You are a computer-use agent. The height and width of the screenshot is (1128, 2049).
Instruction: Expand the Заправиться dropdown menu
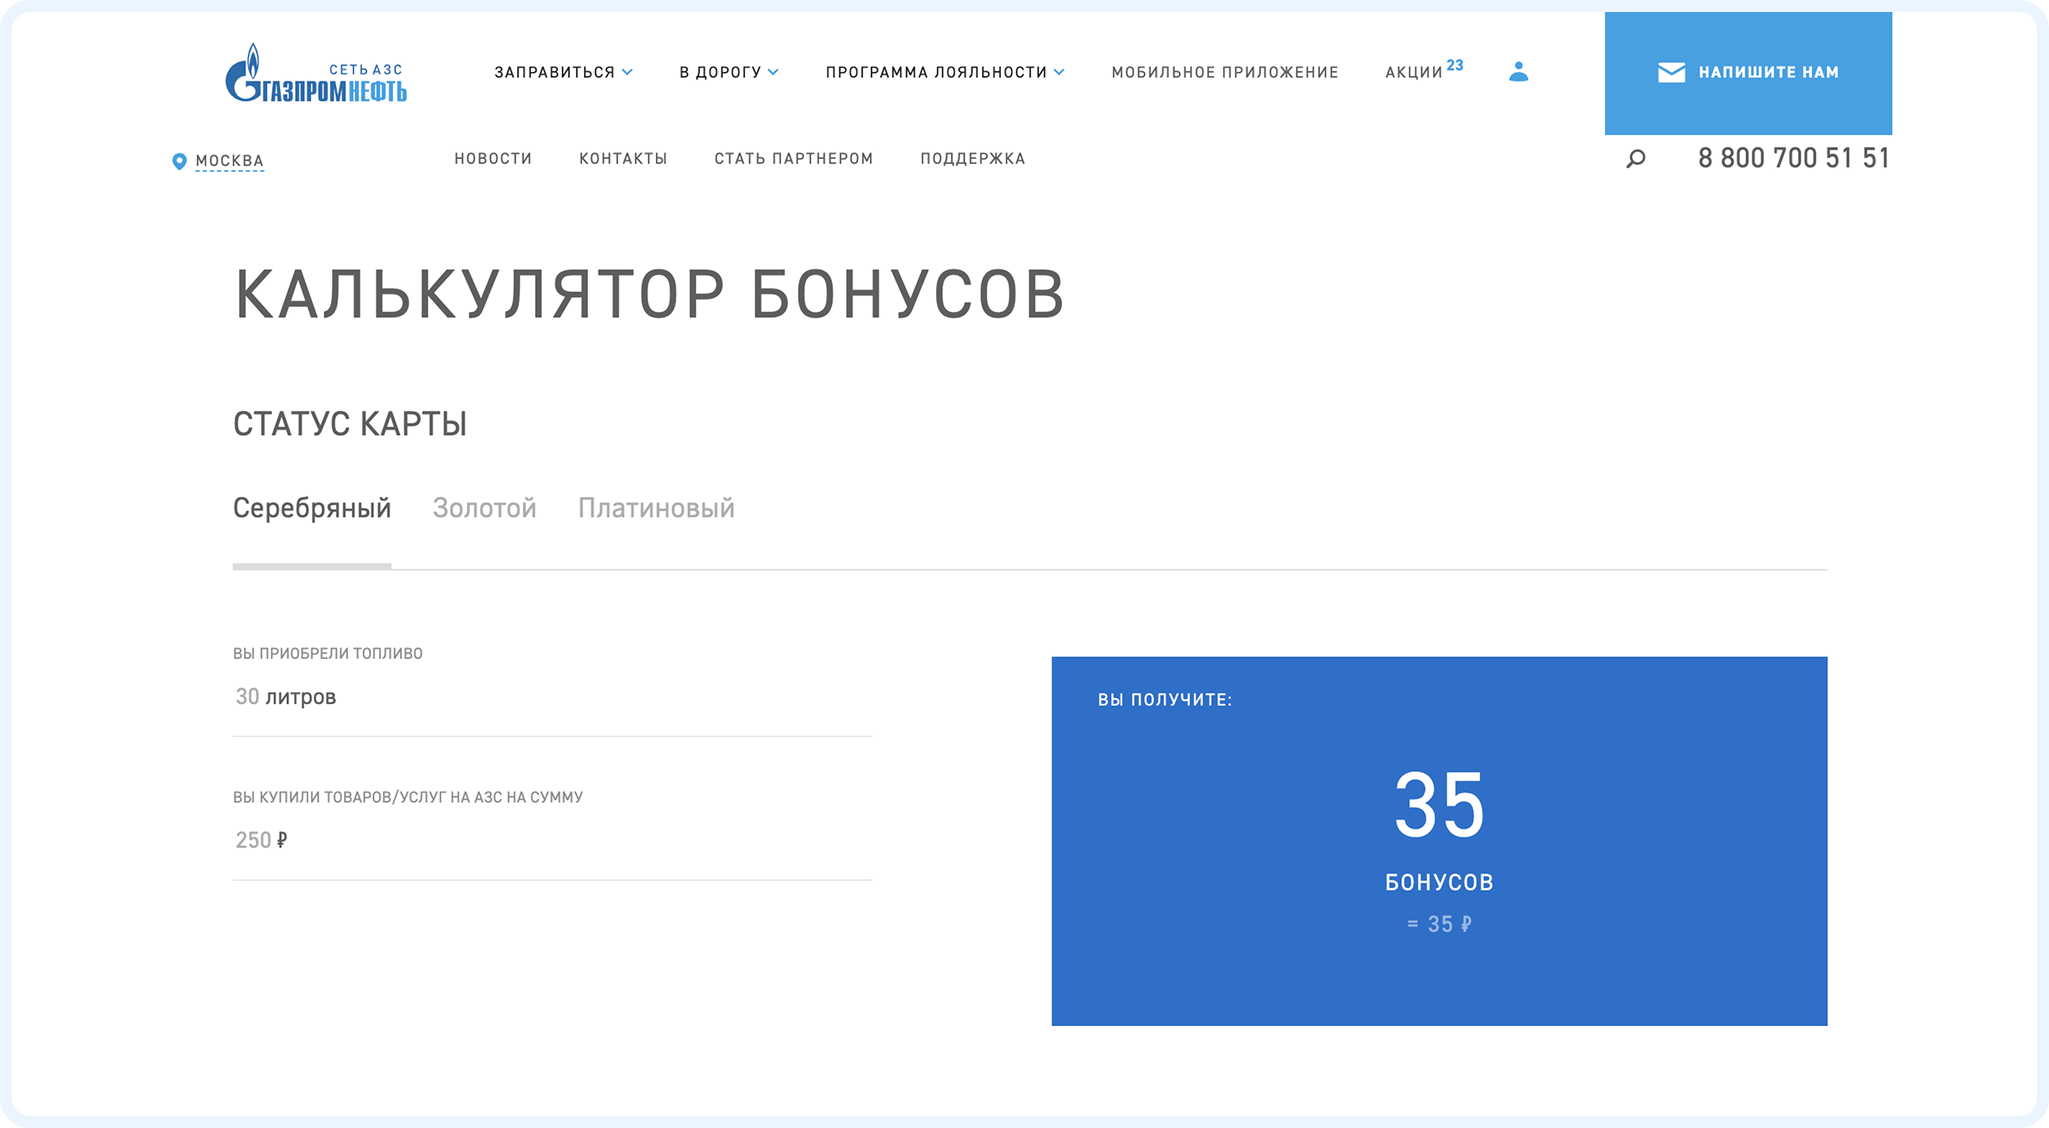[x=563, y=72]
